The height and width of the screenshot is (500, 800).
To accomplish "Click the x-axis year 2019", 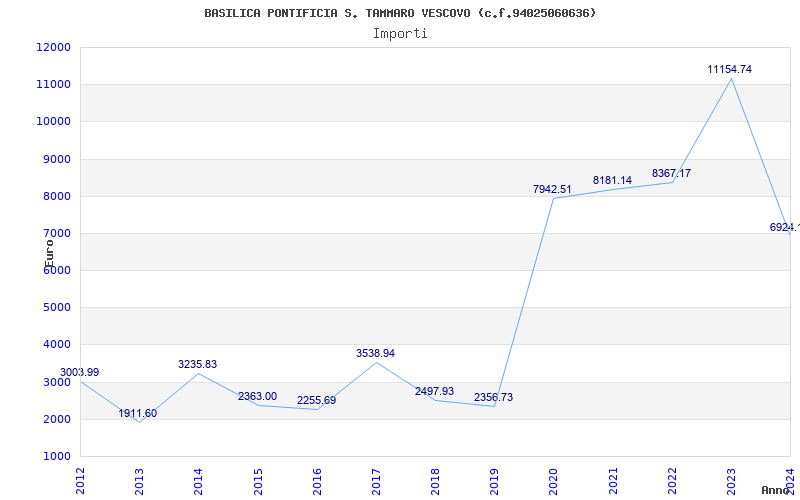I will 494,482.
